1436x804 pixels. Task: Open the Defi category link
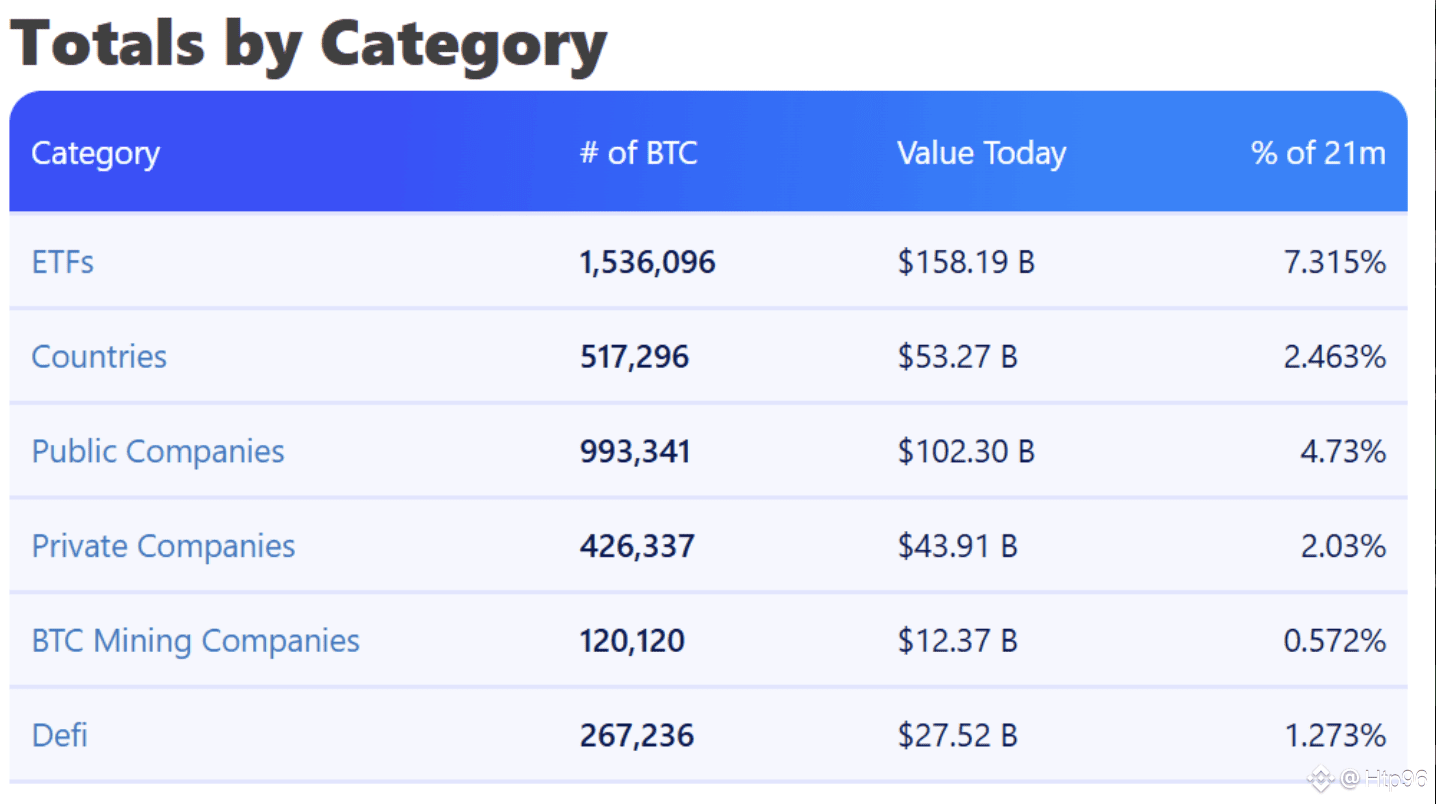coord(59,736)
